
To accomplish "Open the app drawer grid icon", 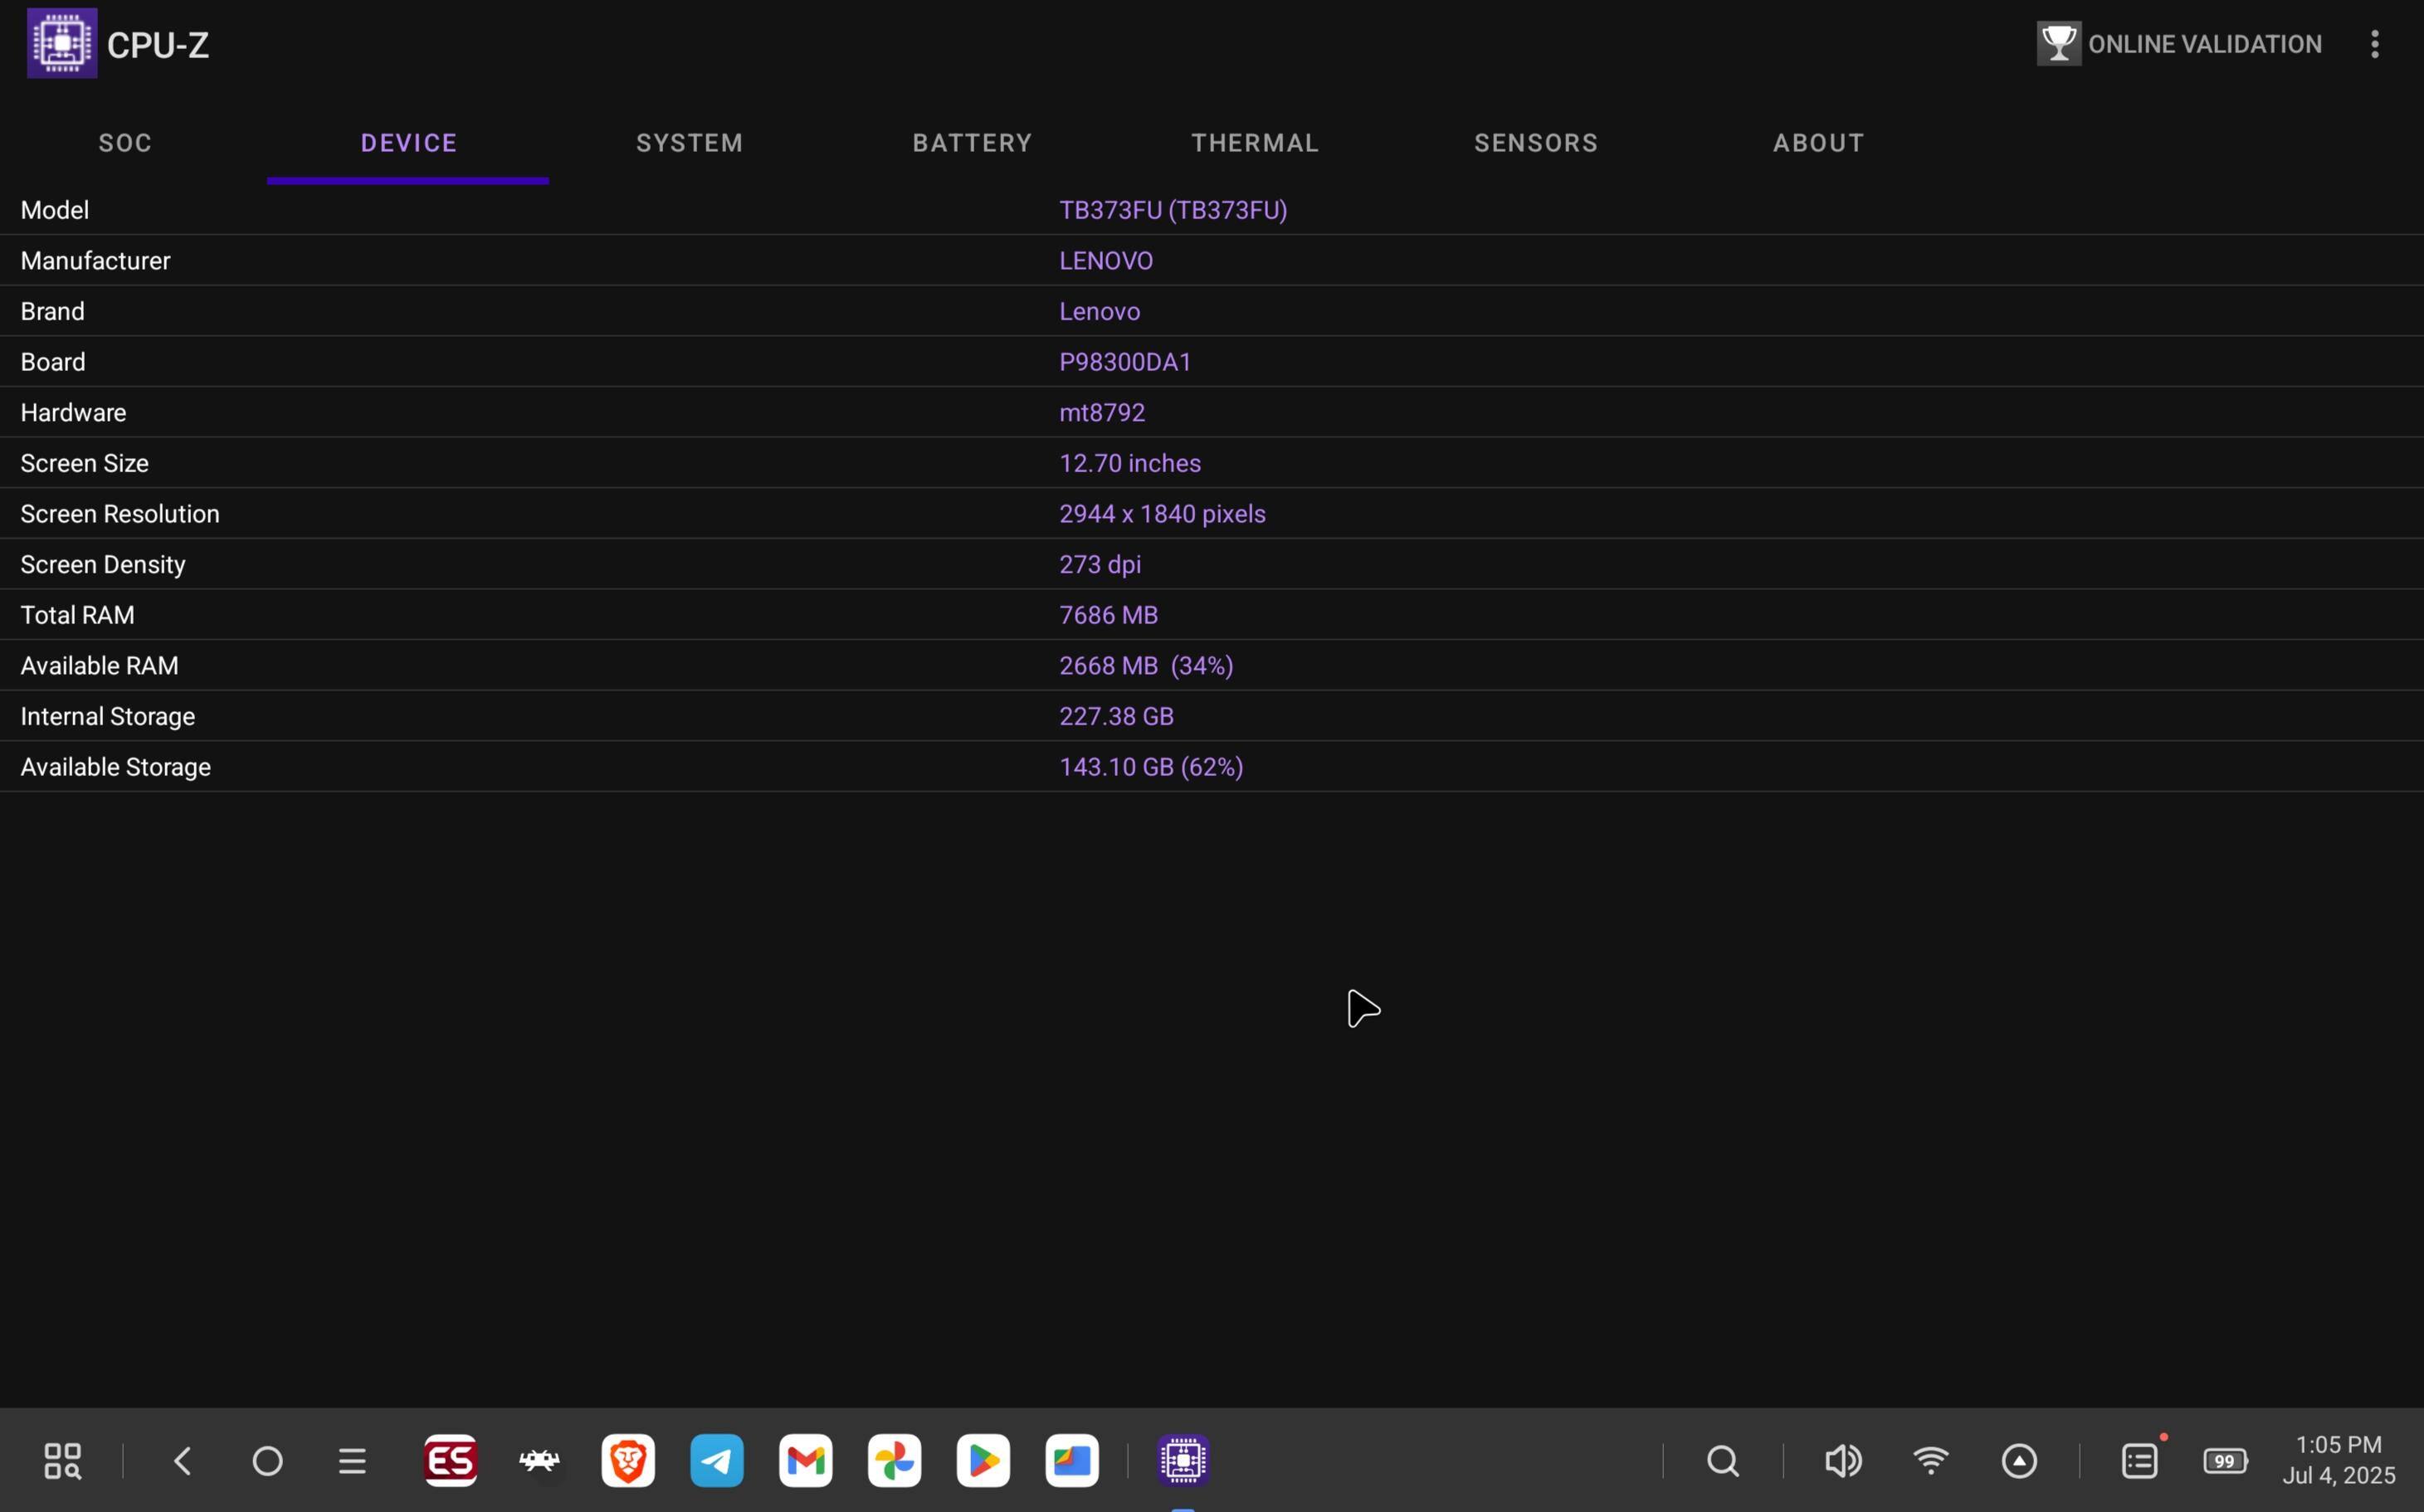I will click(x=63, y=1461).
